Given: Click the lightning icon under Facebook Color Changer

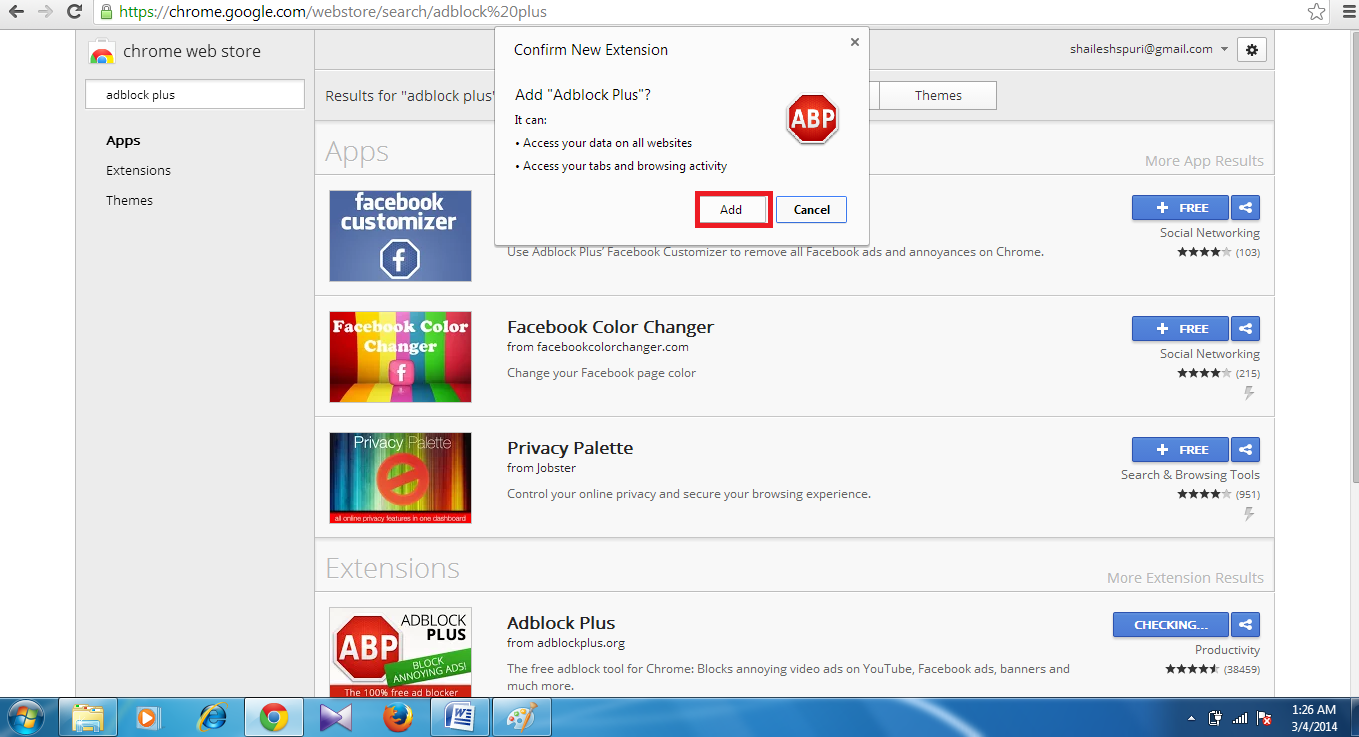Looking at the screenshot, I should coord(1249,393).
